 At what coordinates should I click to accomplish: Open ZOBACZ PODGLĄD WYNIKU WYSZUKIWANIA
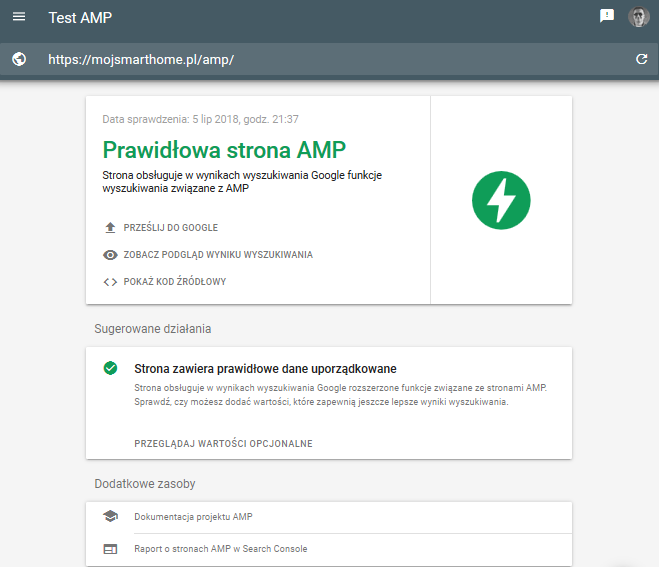tap(218, 255)
